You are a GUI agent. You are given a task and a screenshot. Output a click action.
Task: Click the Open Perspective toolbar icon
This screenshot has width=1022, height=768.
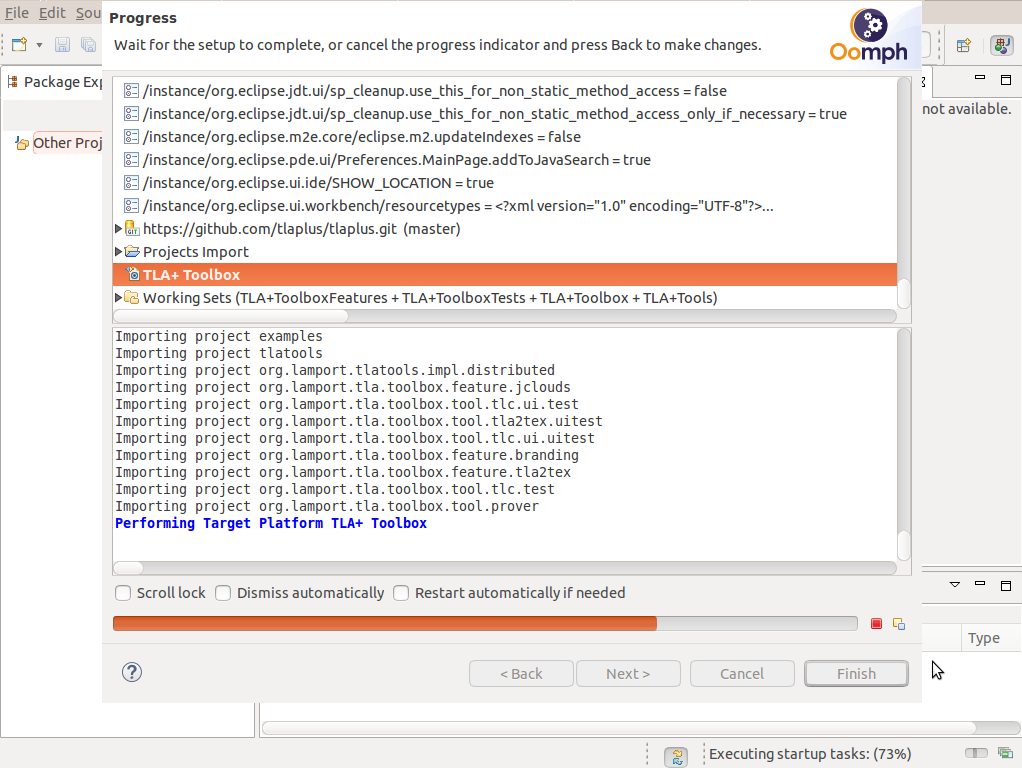[963, 45]
